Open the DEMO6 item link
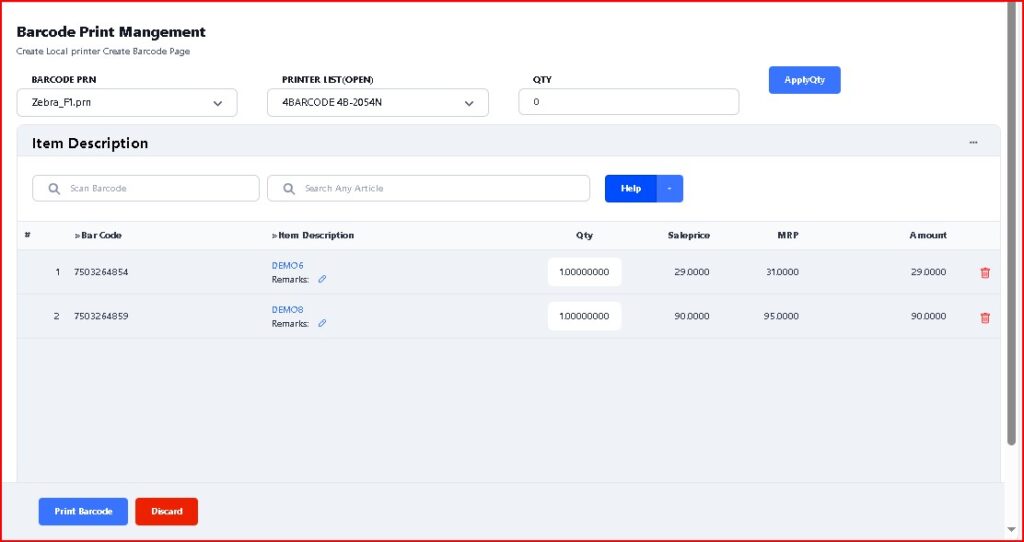The height and width of the screenshot is (542, 1024). [x=287, y=265]
